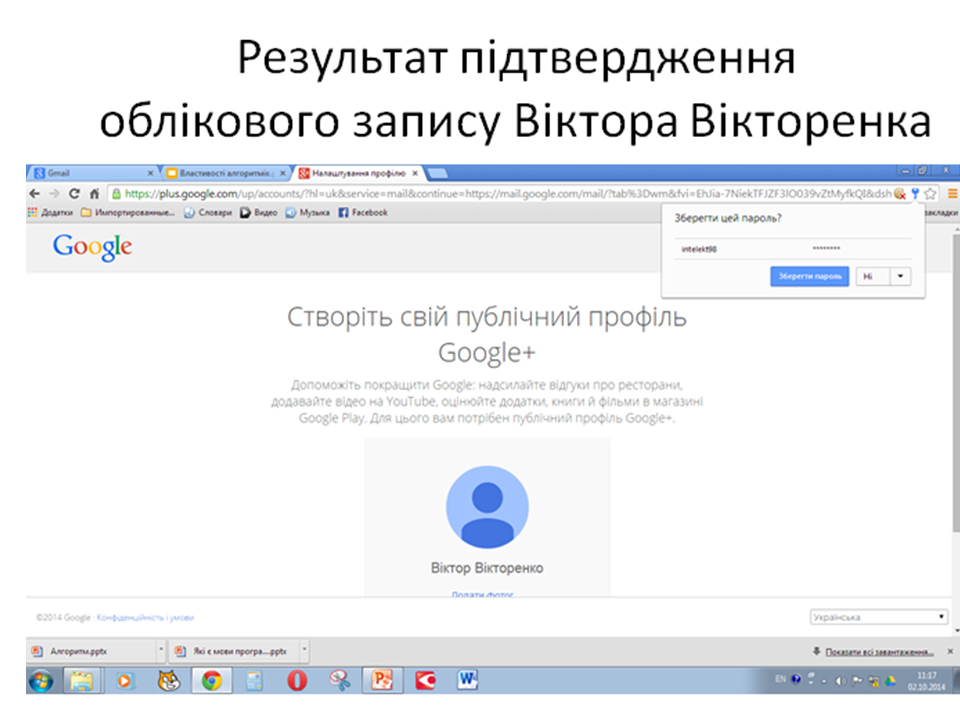Open the media player taskbar icon
Screen dimensions: 960x720
click(x=125, y=681)
